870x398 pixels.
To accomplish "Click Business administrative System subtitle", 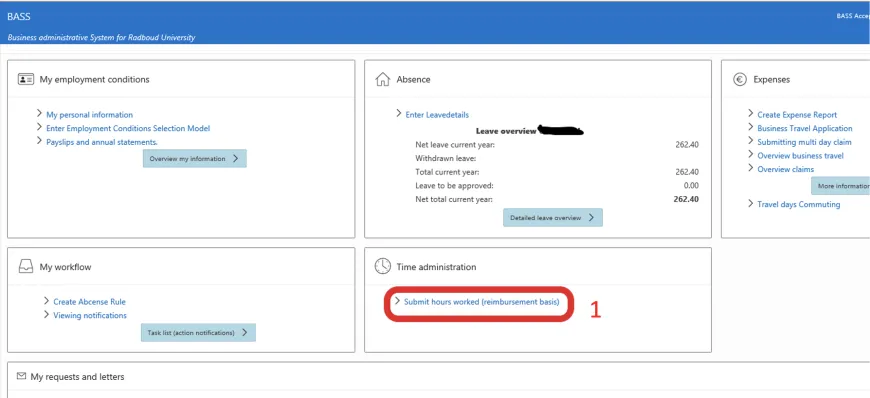I will pos(102,38).
